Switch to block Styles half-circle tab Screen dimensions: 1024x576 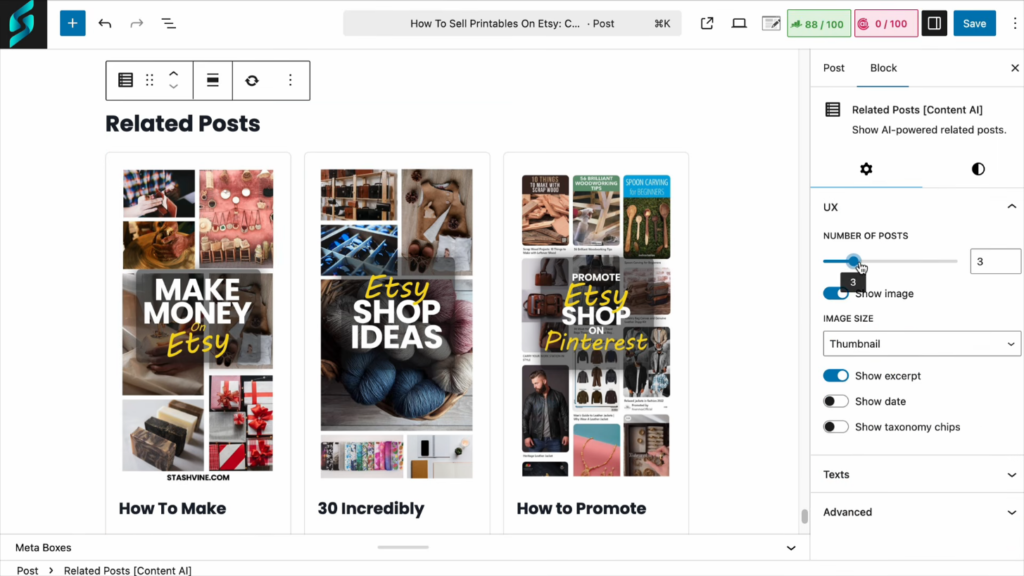(977, 169)
